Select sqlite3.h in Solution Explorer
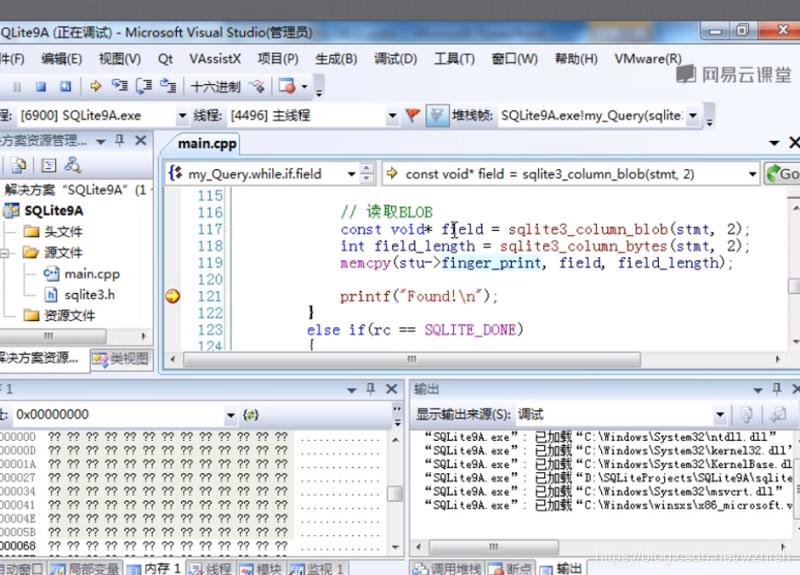The image size is (800, 575). tap(89, 295)
